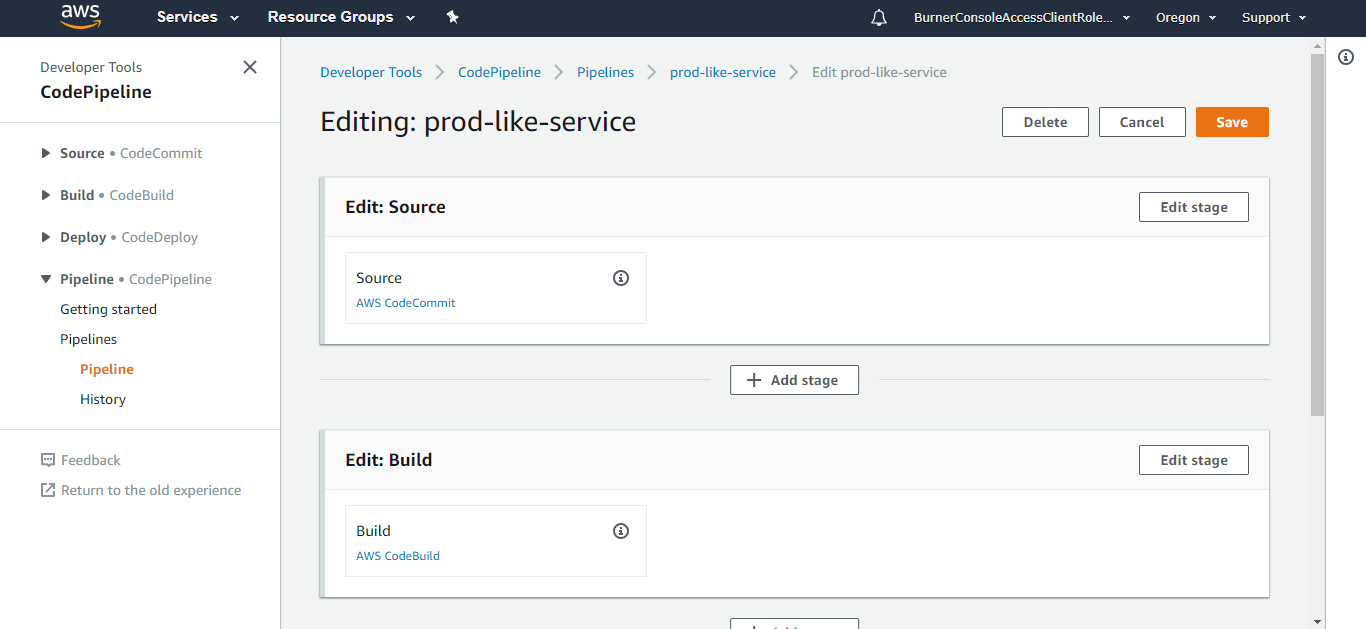
Task: Open the Support dropdown menu
Action: [x=1273, y=17]
